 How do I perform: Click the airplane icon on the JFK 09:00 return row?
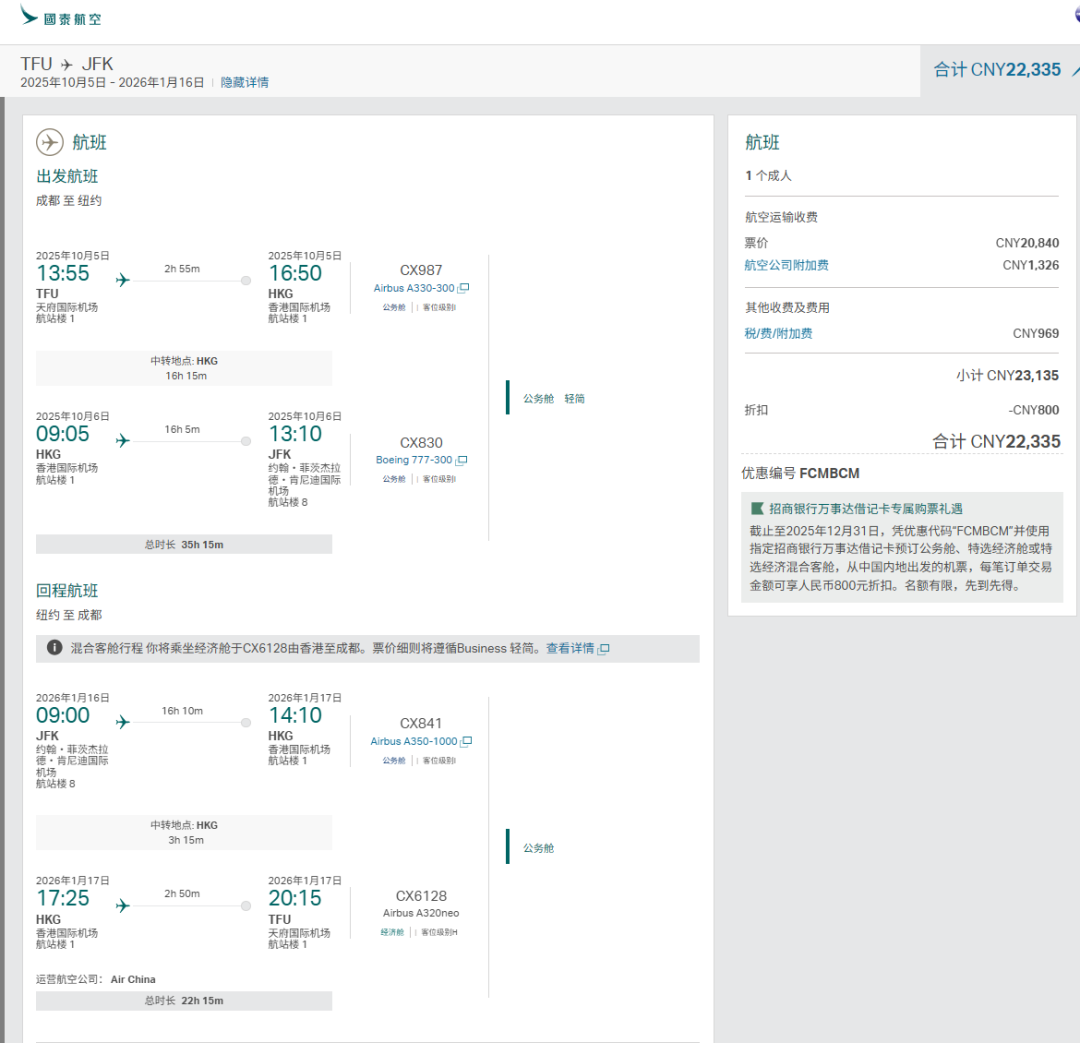click(x=123, y=722)
